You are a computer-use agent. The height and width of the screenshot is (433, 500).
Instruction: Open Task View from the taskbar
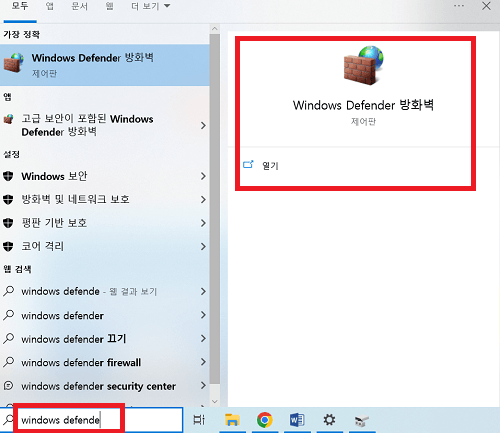point(199,420)
